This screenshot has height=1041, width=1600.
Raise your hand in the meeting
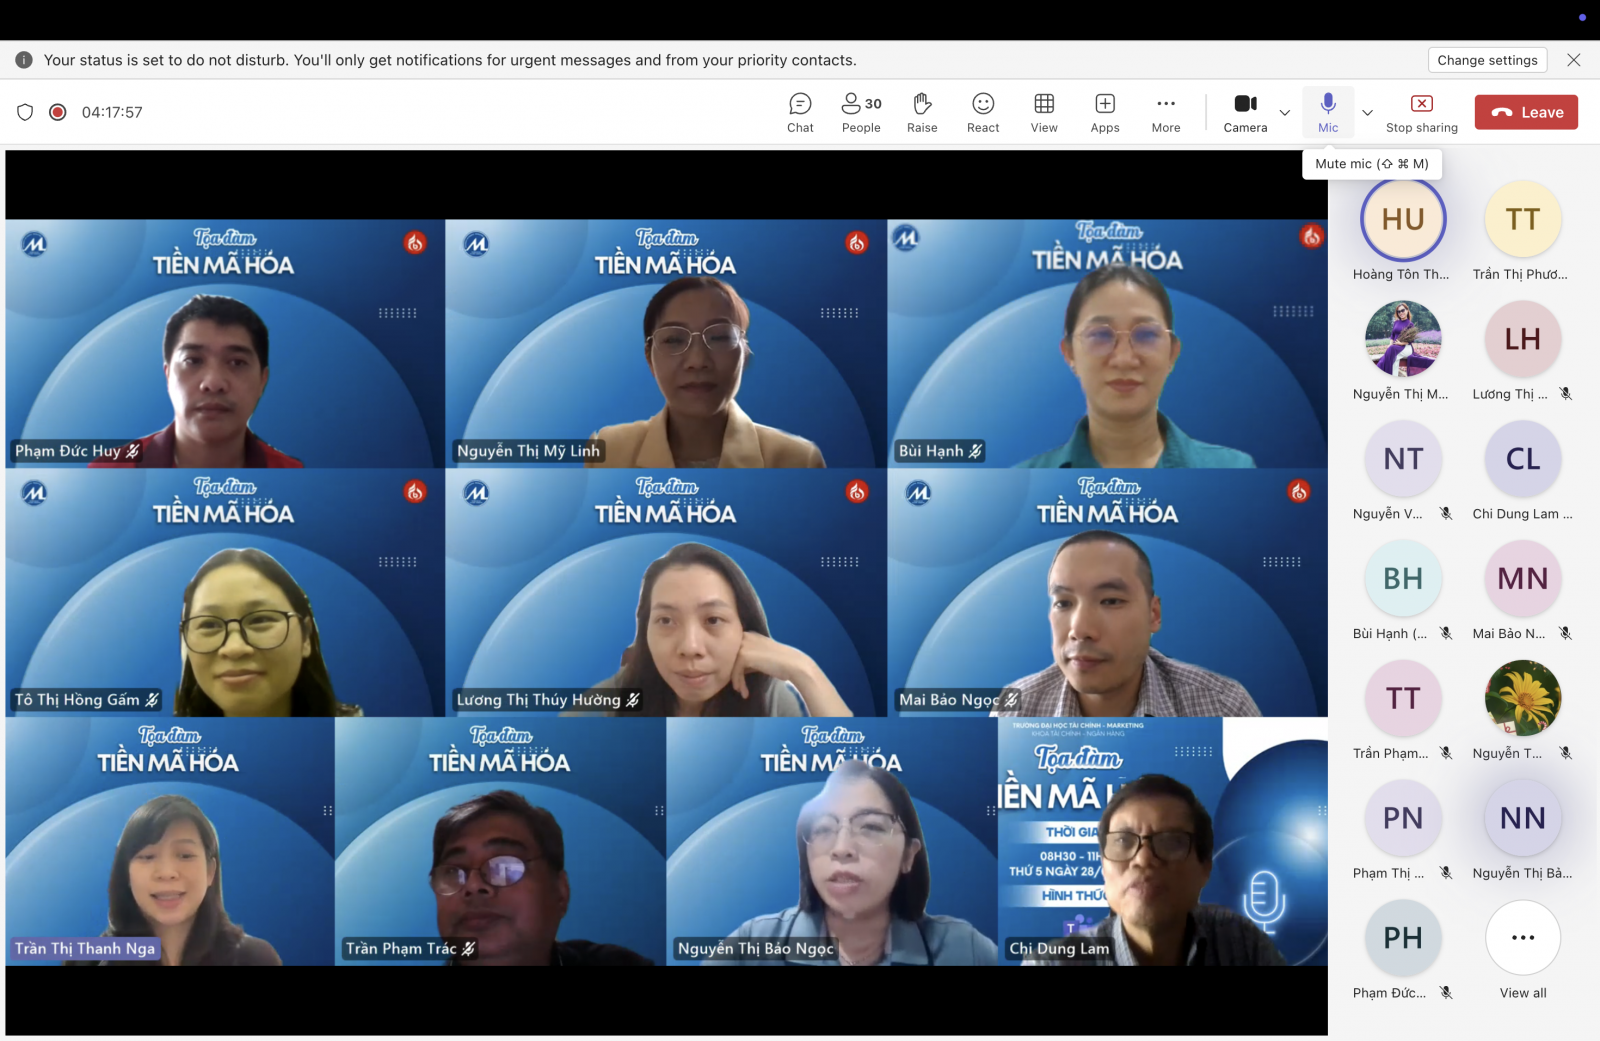coord(922,112)
